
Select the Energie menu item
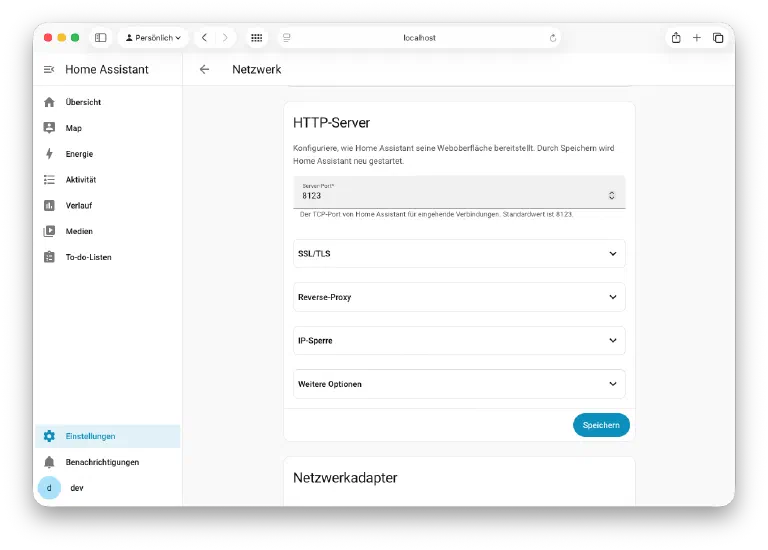(x=108, y=154)
